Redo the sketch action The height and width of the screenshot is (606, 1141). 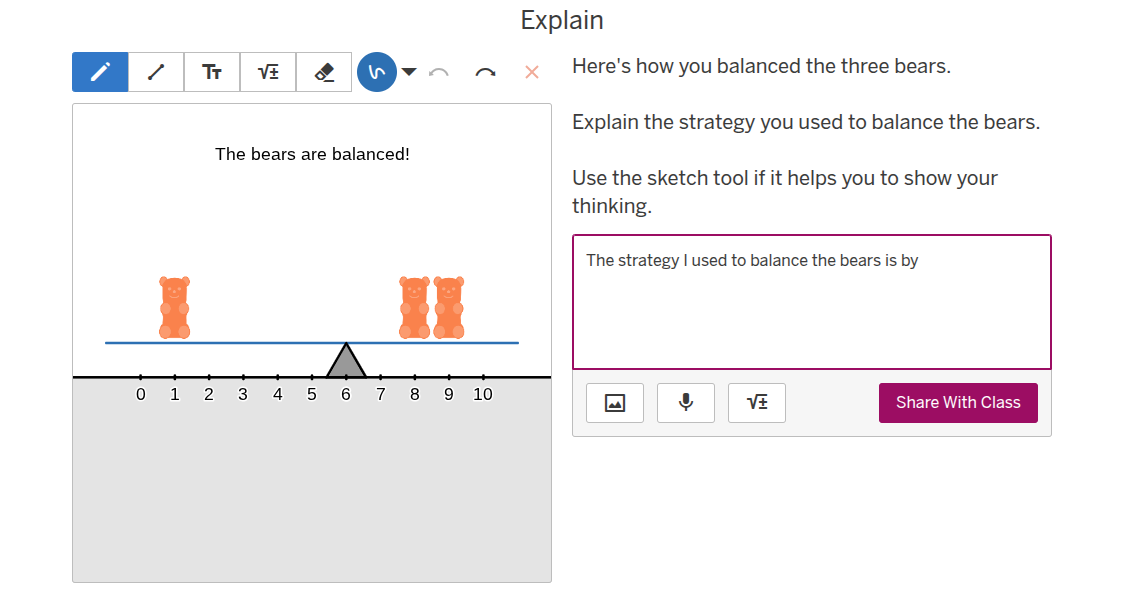[x=485, y=72]
